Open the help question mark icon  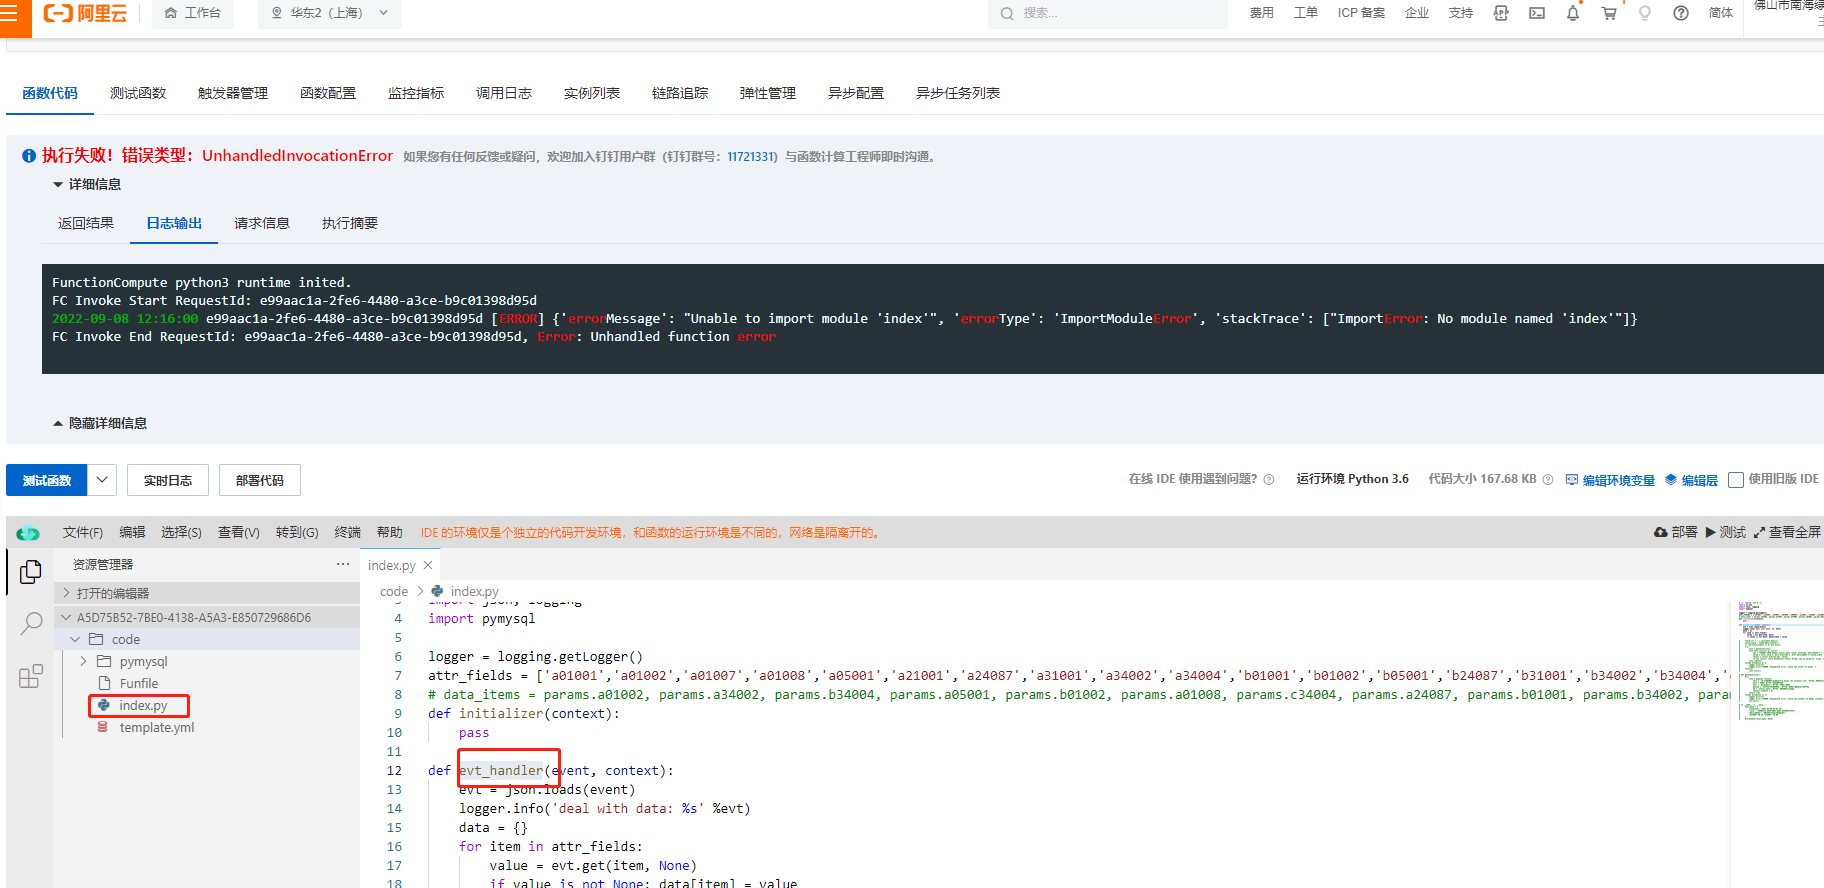tap(1681, 13)
